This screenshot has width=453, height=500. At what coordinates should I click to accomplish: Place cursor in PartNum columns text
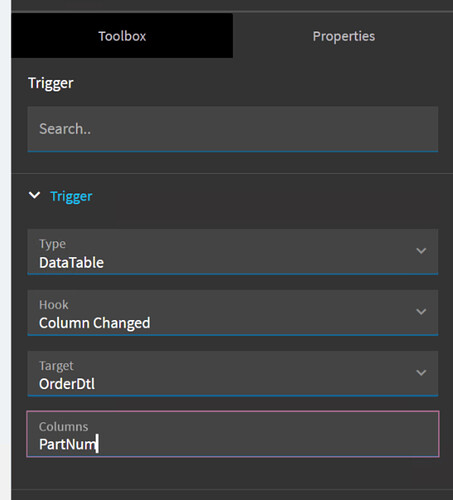pyautogui.click(x=68, y=444)
